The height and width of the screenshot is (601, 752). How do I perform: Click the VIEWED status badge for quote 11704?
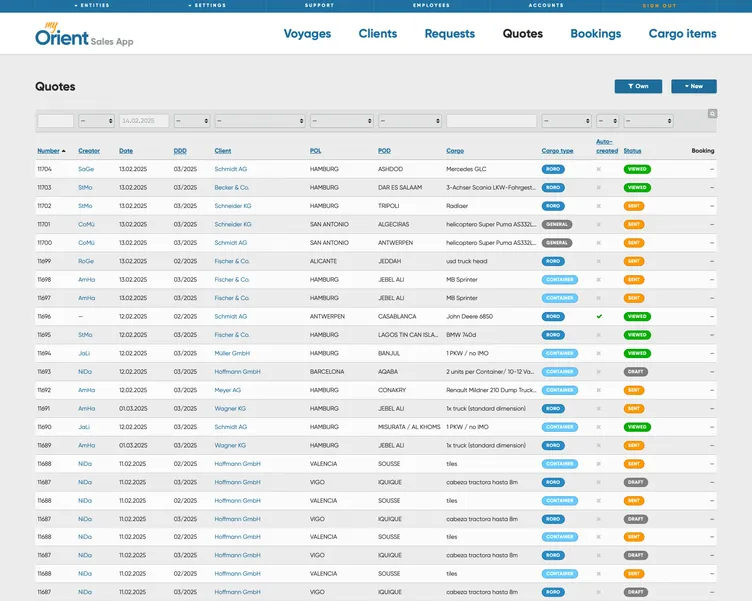click(x=637, y=169)
